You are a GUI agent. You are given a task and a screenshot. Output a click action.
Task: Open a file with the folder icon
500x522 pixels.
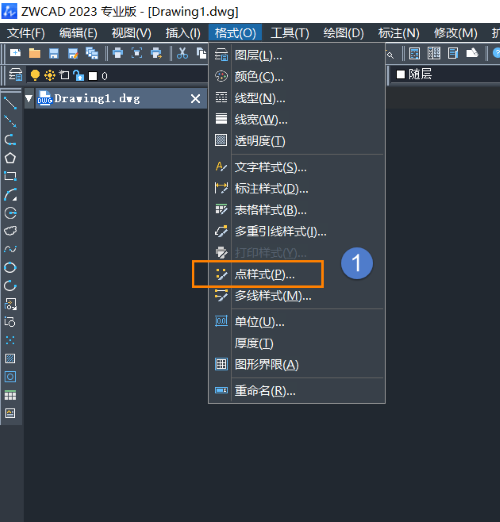pyautogui.click(x=35, y=53)
